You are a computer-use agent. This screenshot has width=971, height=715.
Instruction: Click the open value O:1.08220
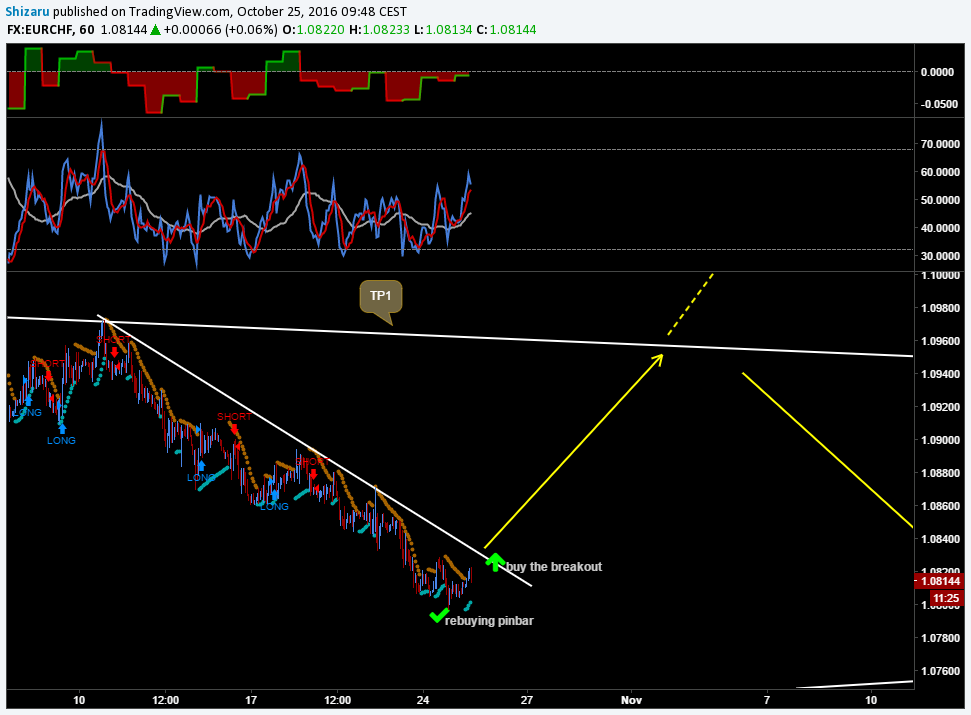(x=313, y=29)
